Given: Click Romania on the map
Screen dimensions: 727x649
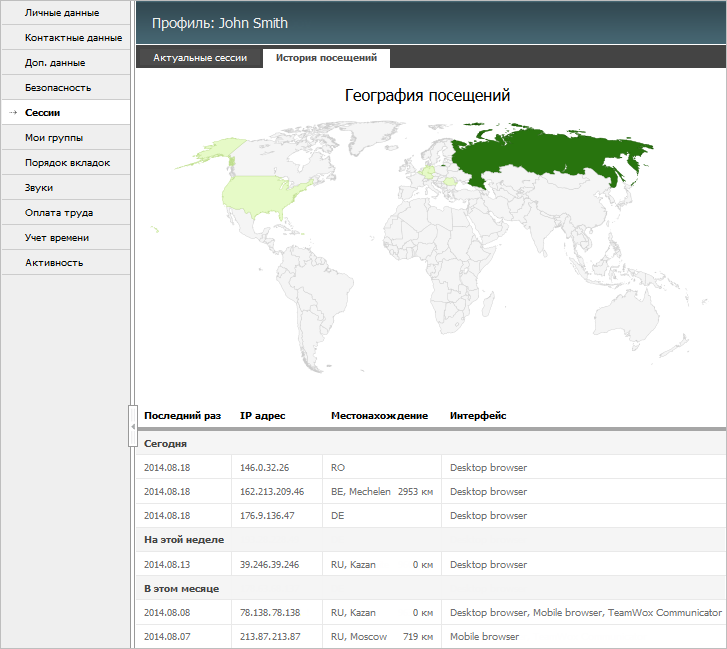Looking at the screenshot, I should [x=450, y=181].
